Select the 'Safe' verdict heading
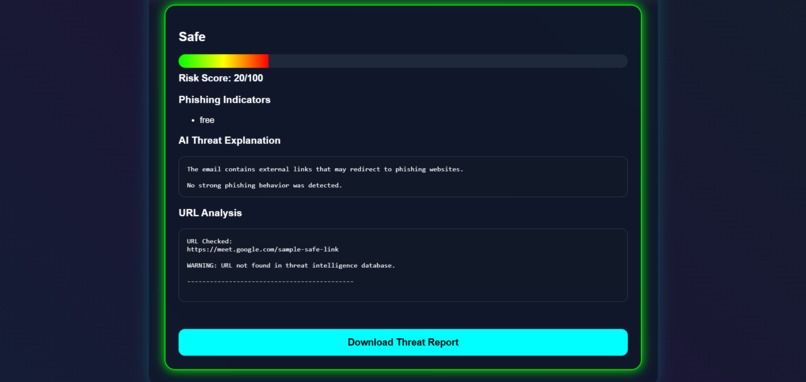806x382 pixels. pos(192,37)
